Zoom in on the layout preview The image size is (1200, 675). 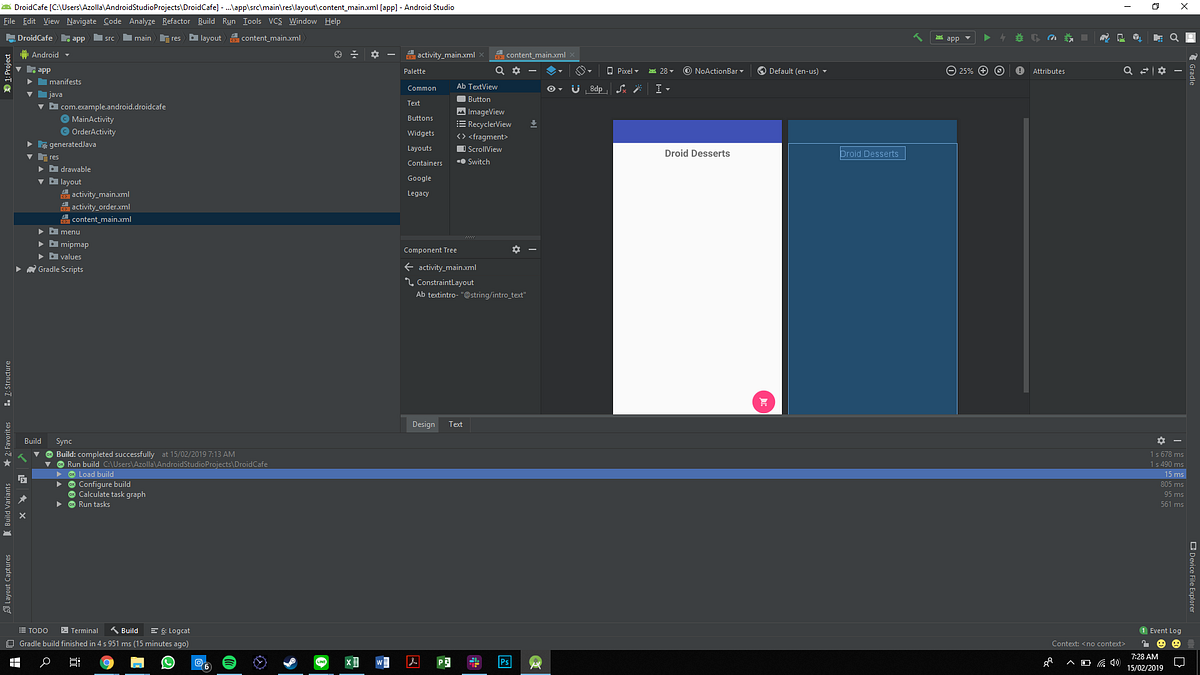[983, 71]
